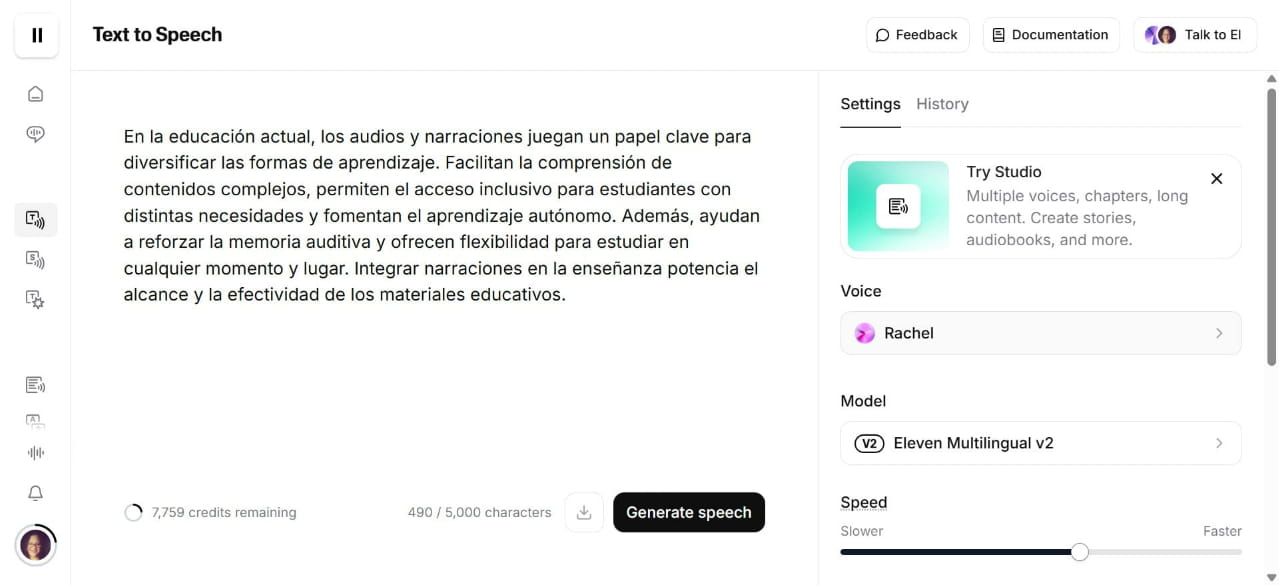Open notifications via the bell icon

click(35, 492)
